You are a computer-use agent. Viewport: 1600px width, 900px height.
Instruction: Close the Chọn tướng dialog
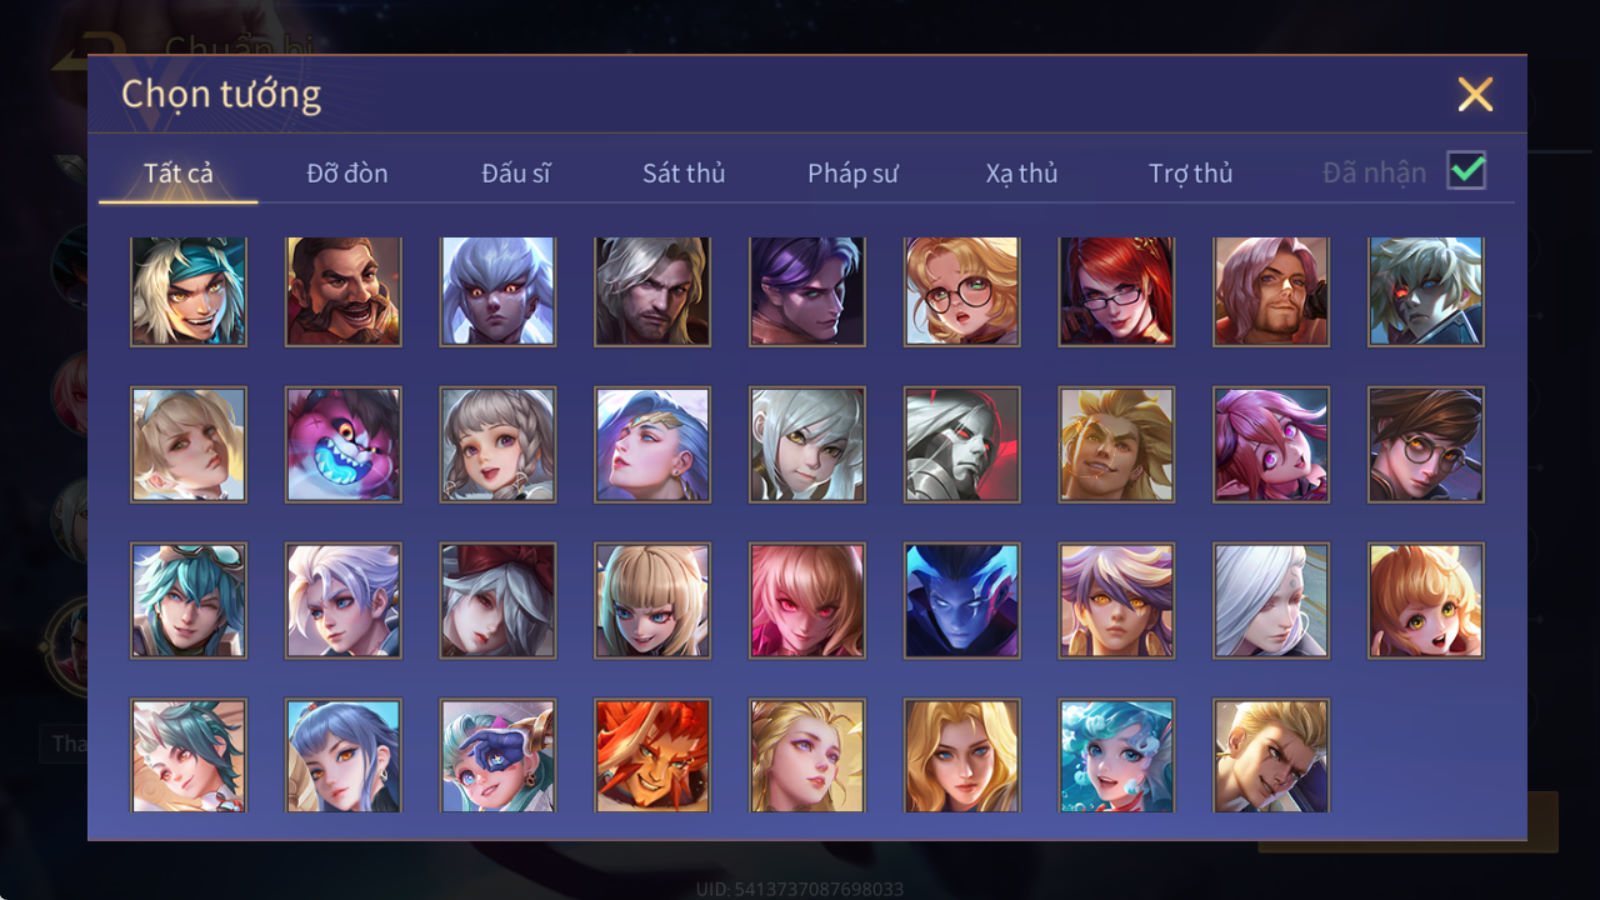coord(1475,94)
